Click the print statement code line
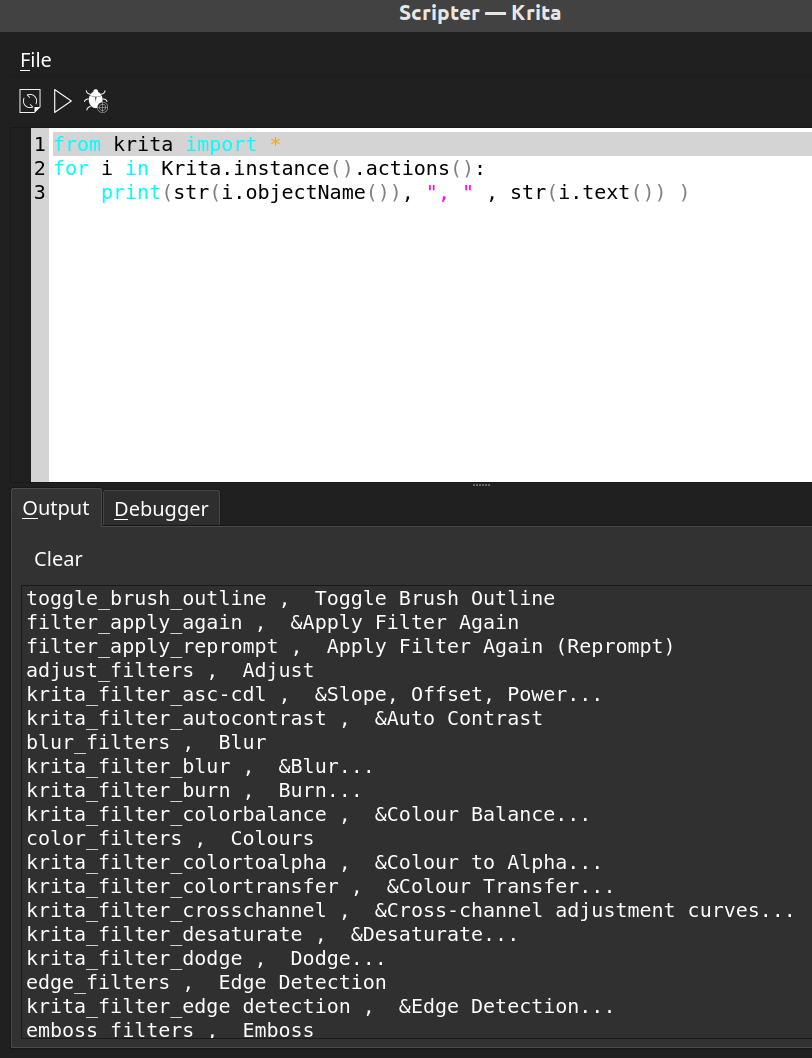This screenshot has width=812, height=1058. click(x=394, y=192)
